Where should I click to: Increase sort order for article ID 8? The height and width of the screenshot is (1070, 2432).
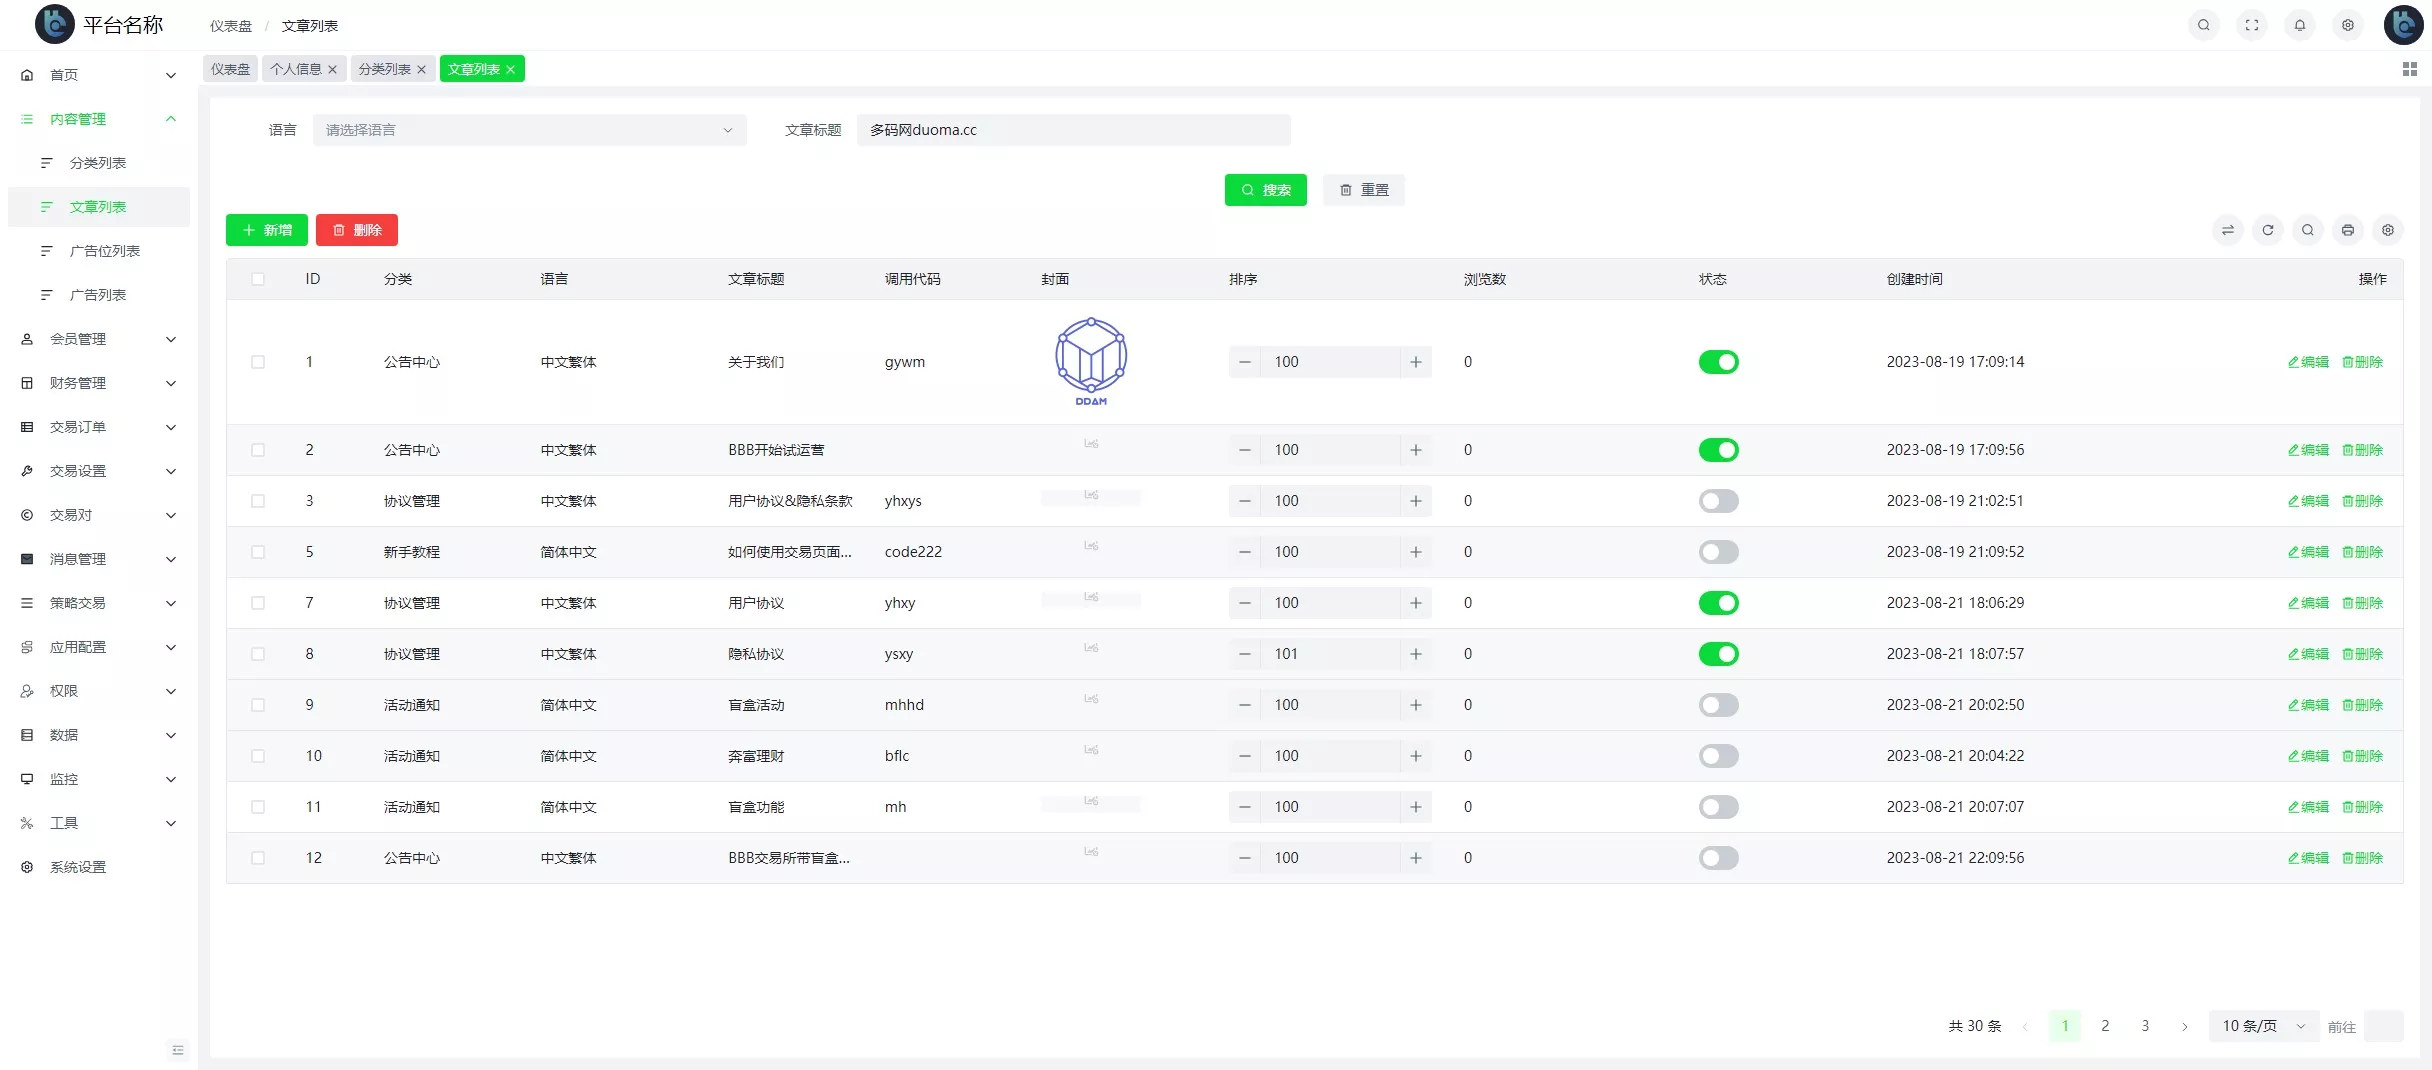(x=1415, y=654)
